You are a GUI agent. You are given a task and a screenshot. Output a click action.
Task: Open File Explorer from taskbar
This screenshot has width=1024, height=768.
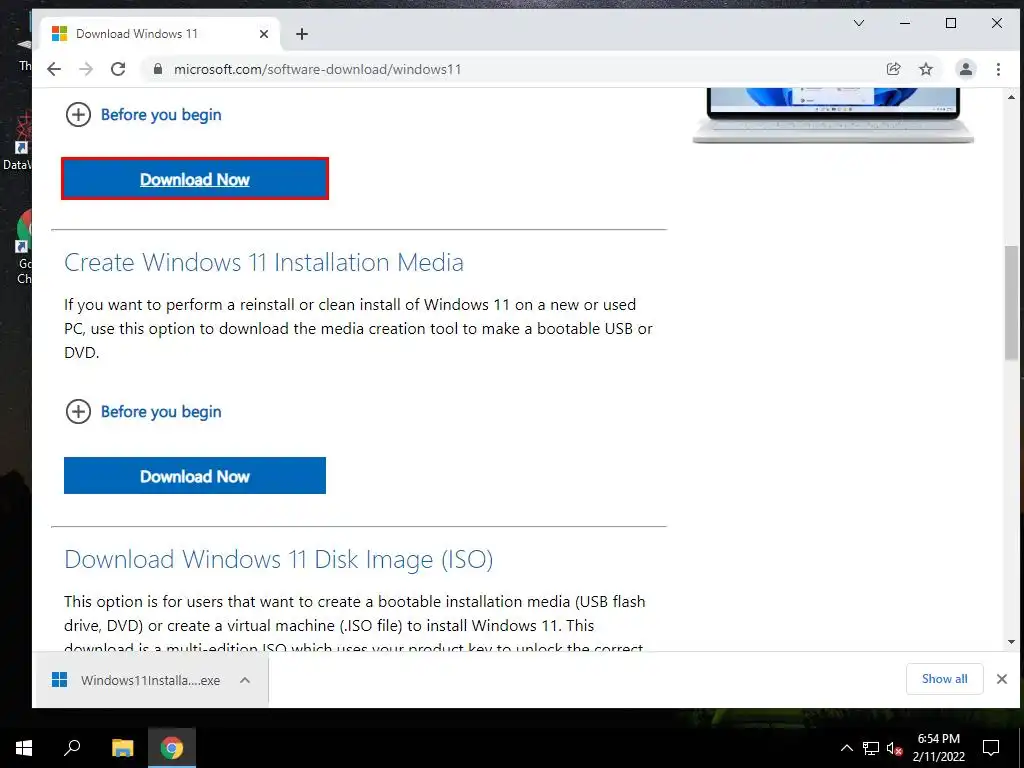tap(122, 748)
